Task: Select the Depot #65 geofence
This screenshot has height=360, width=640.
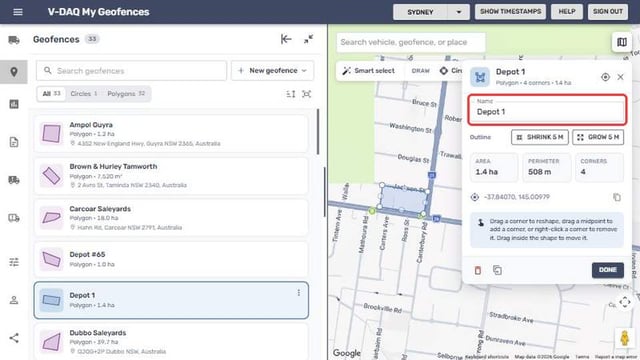Action: tap(171, 260)
